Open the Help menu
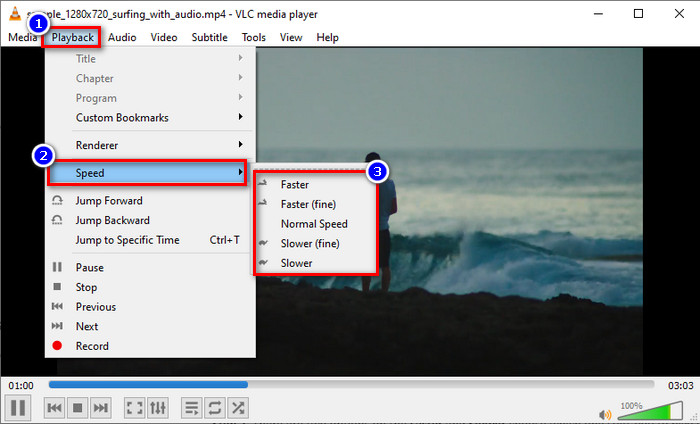 pyautogui.click(x=327, y=37)
